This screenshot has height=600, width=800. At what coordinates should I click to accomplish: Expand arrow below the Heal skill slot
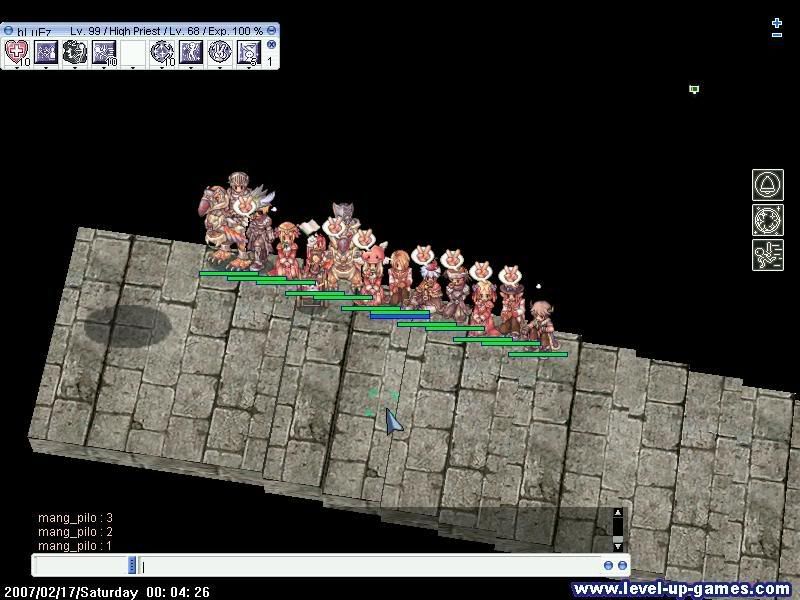point(17,68)
